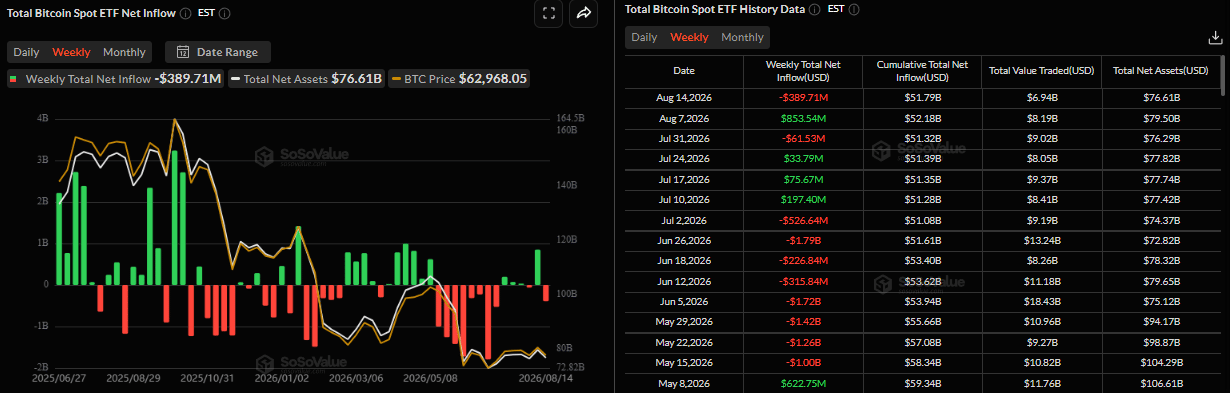1230x393 pixels.
Task: Click the Jun 26,2026 date cell
Action: pyautogui.click(x=684, y=240)
